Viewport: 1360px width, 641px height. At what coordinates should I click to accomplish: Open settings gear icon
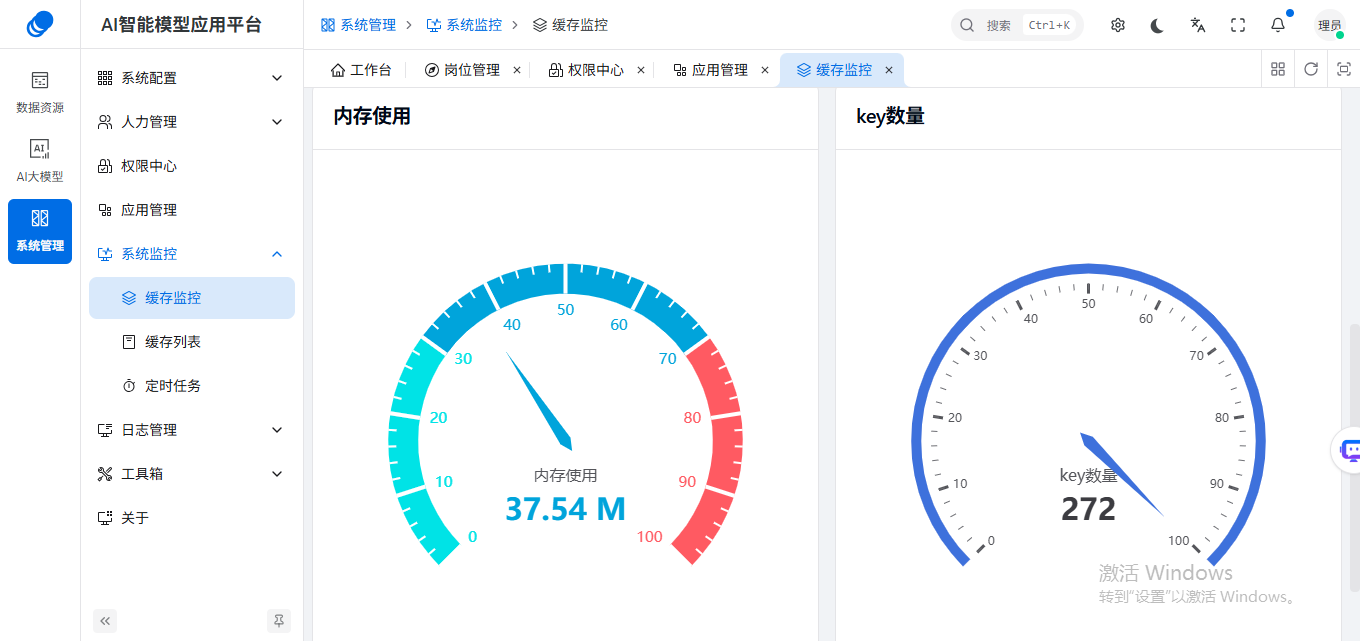[x=1118, y=25]
